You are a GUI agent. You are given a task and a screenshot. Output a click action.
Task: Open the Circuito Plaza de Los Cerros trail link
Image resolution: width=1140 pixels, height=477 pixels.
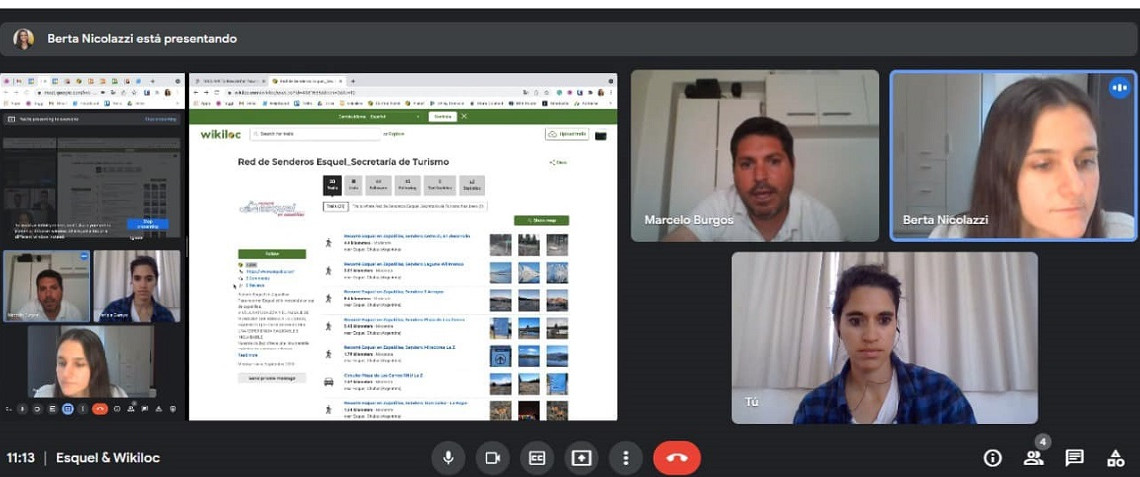click(383, 374)
